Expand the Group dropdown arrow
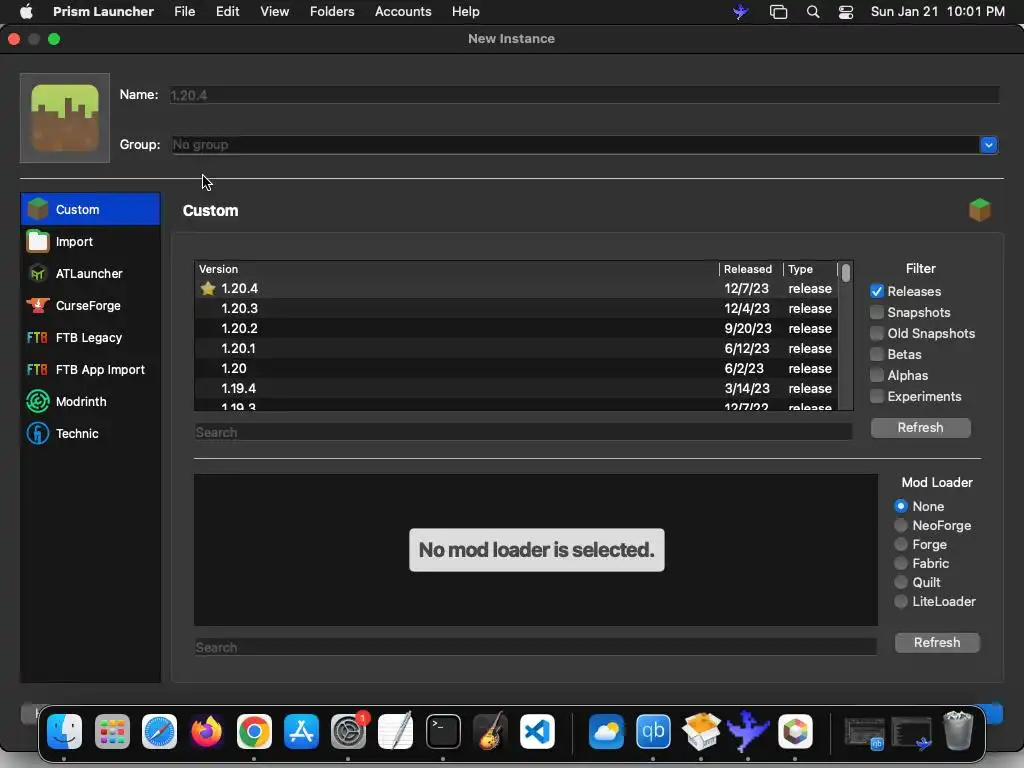The height and width of the screenshot is (768, 1024). click(x=988, y=145)
